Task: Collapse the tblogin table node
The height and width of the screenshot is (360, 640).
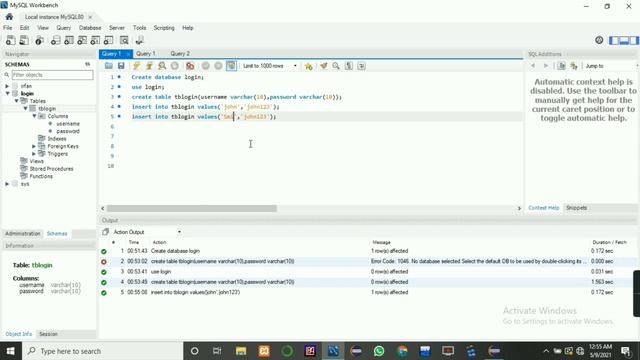Action: click(x=25, y=109)
